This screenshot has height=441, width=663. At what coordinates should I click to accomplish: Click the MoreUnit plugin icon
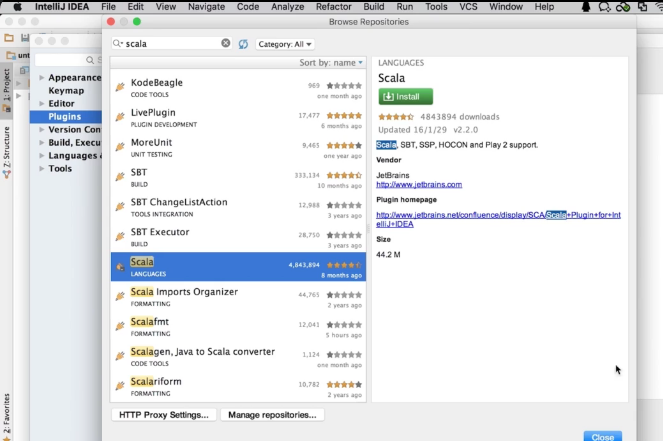pos(120,146)
